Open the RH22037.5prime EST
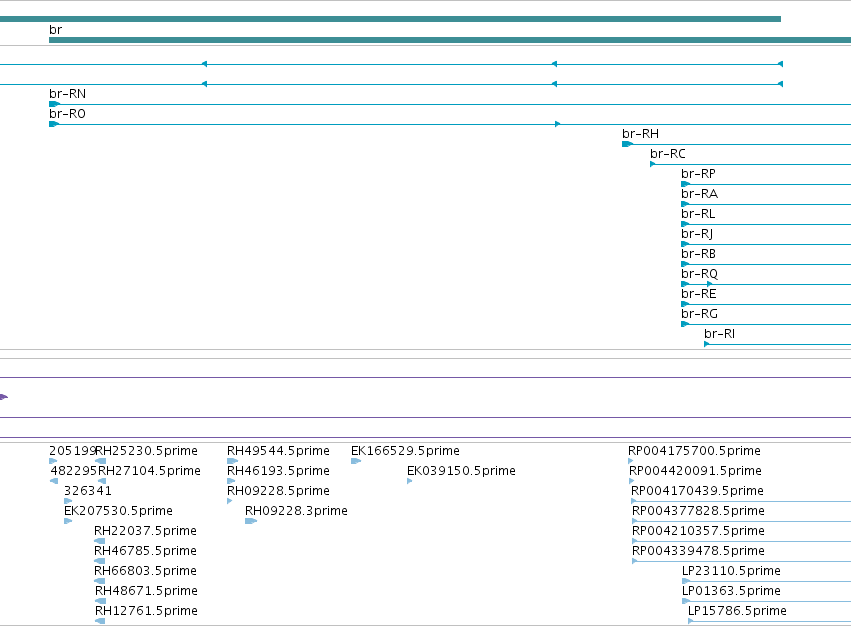 click(145, 531)
